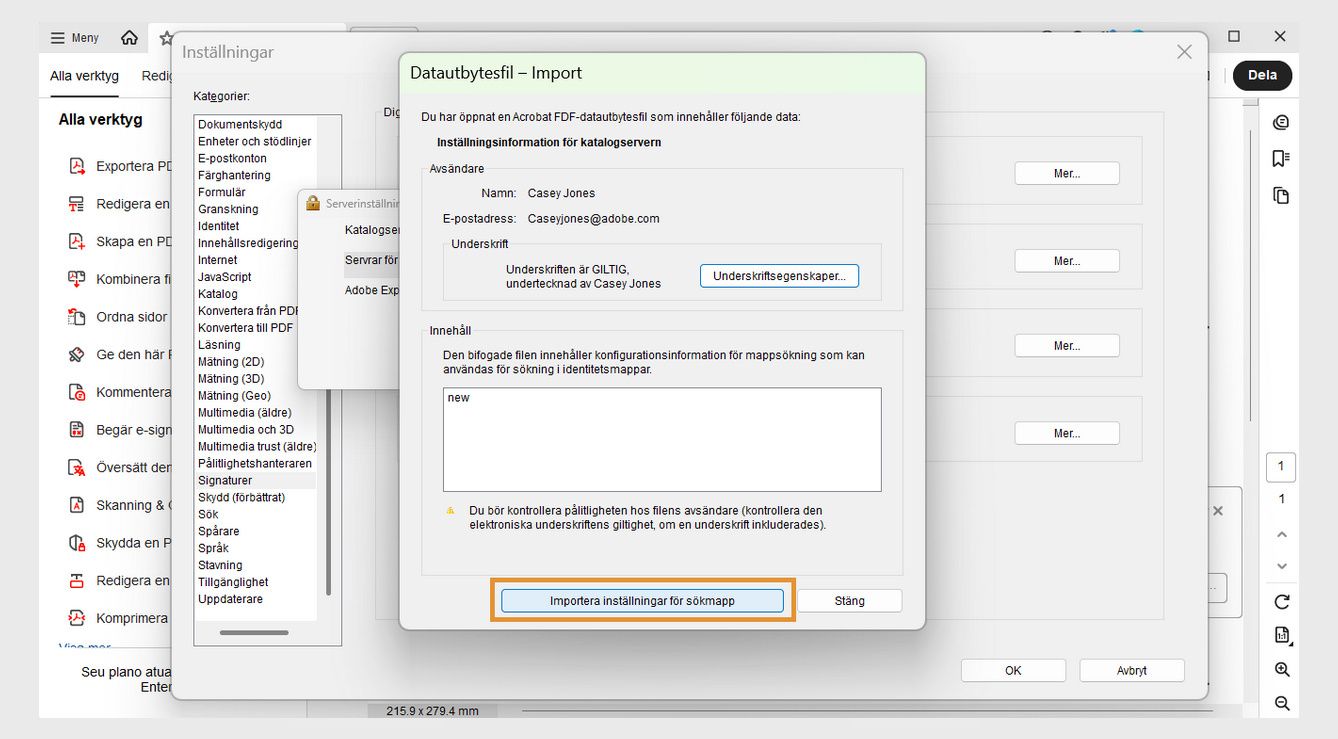Screen dimensions: 1338x739
Task: Open the bookmarks panel icon
Action: (x=1281, y=159)
